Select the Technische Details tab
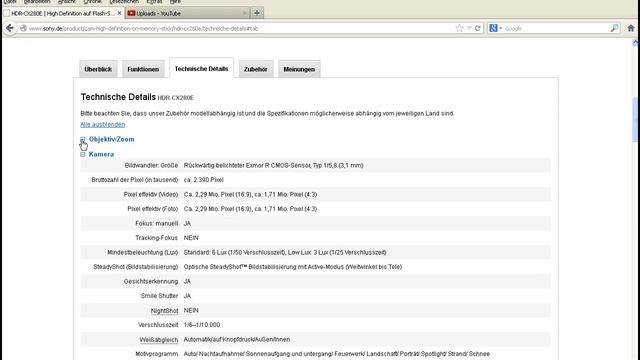Viewport: 640px width, 360px height. [201, 68]
